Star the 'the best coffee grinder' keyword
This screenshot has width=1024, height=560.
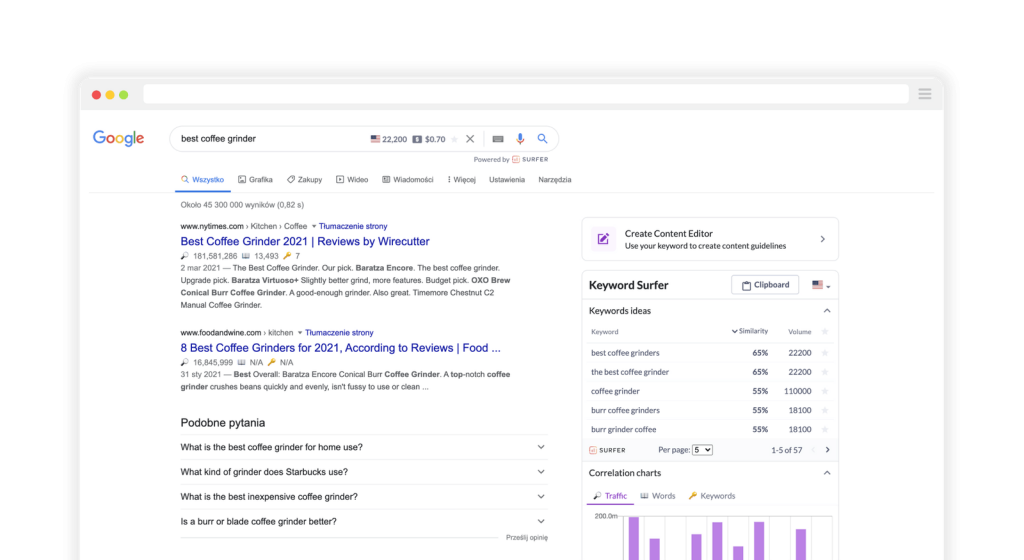tap(825, 372)
